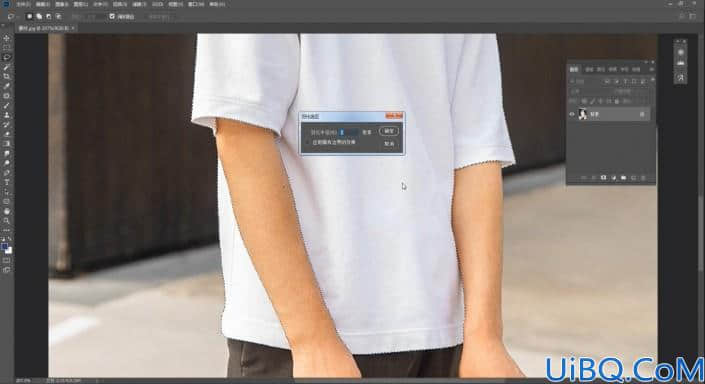Close the open document tab

tap(73, 28)
